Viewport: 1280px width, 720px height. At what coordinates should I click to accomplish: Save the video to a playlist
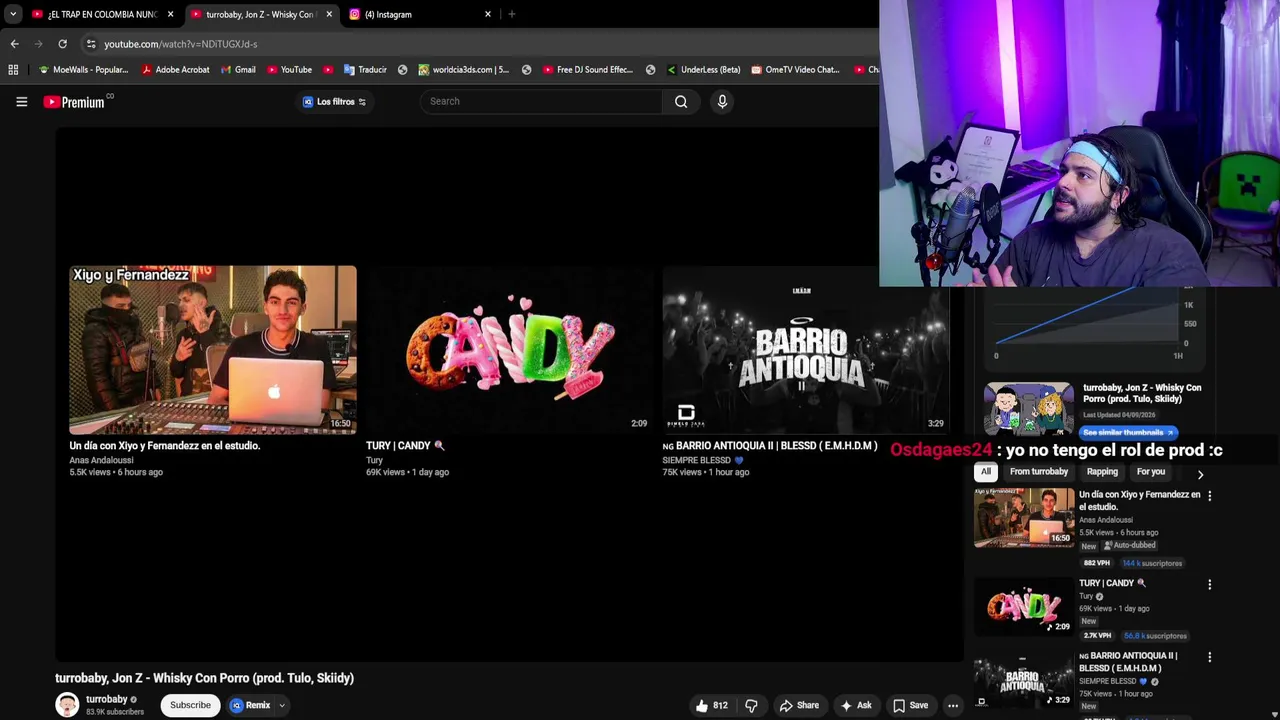pos(911,705)
